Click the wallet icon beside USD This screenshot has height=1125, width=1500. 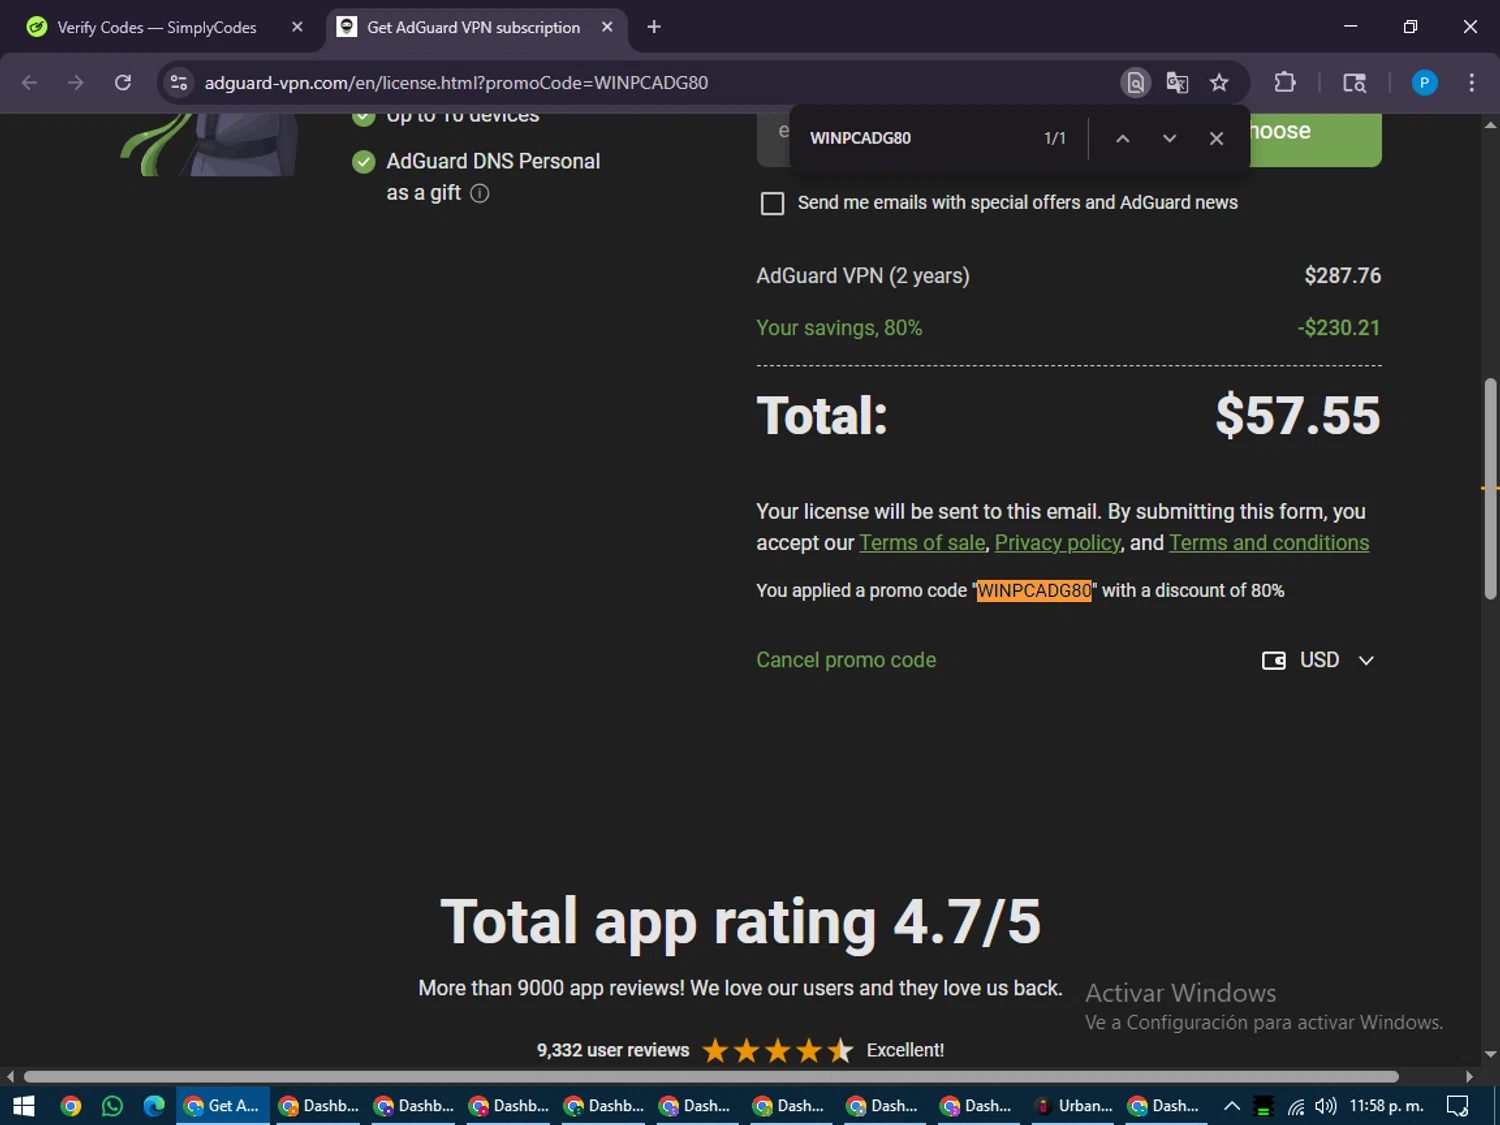click(x=1273, y=660)
